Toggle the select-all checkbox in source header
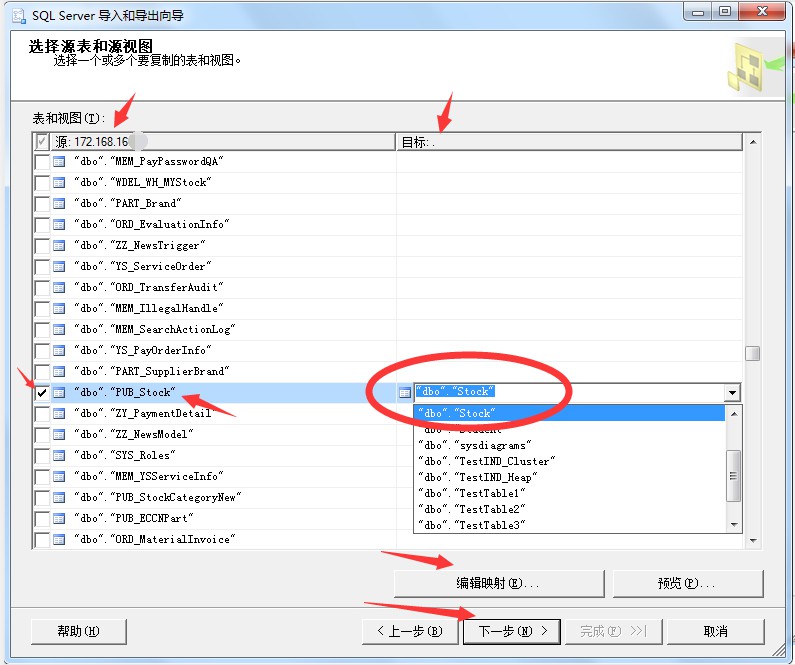This screenshot has width=795, height=665. [x=42, y=142]
